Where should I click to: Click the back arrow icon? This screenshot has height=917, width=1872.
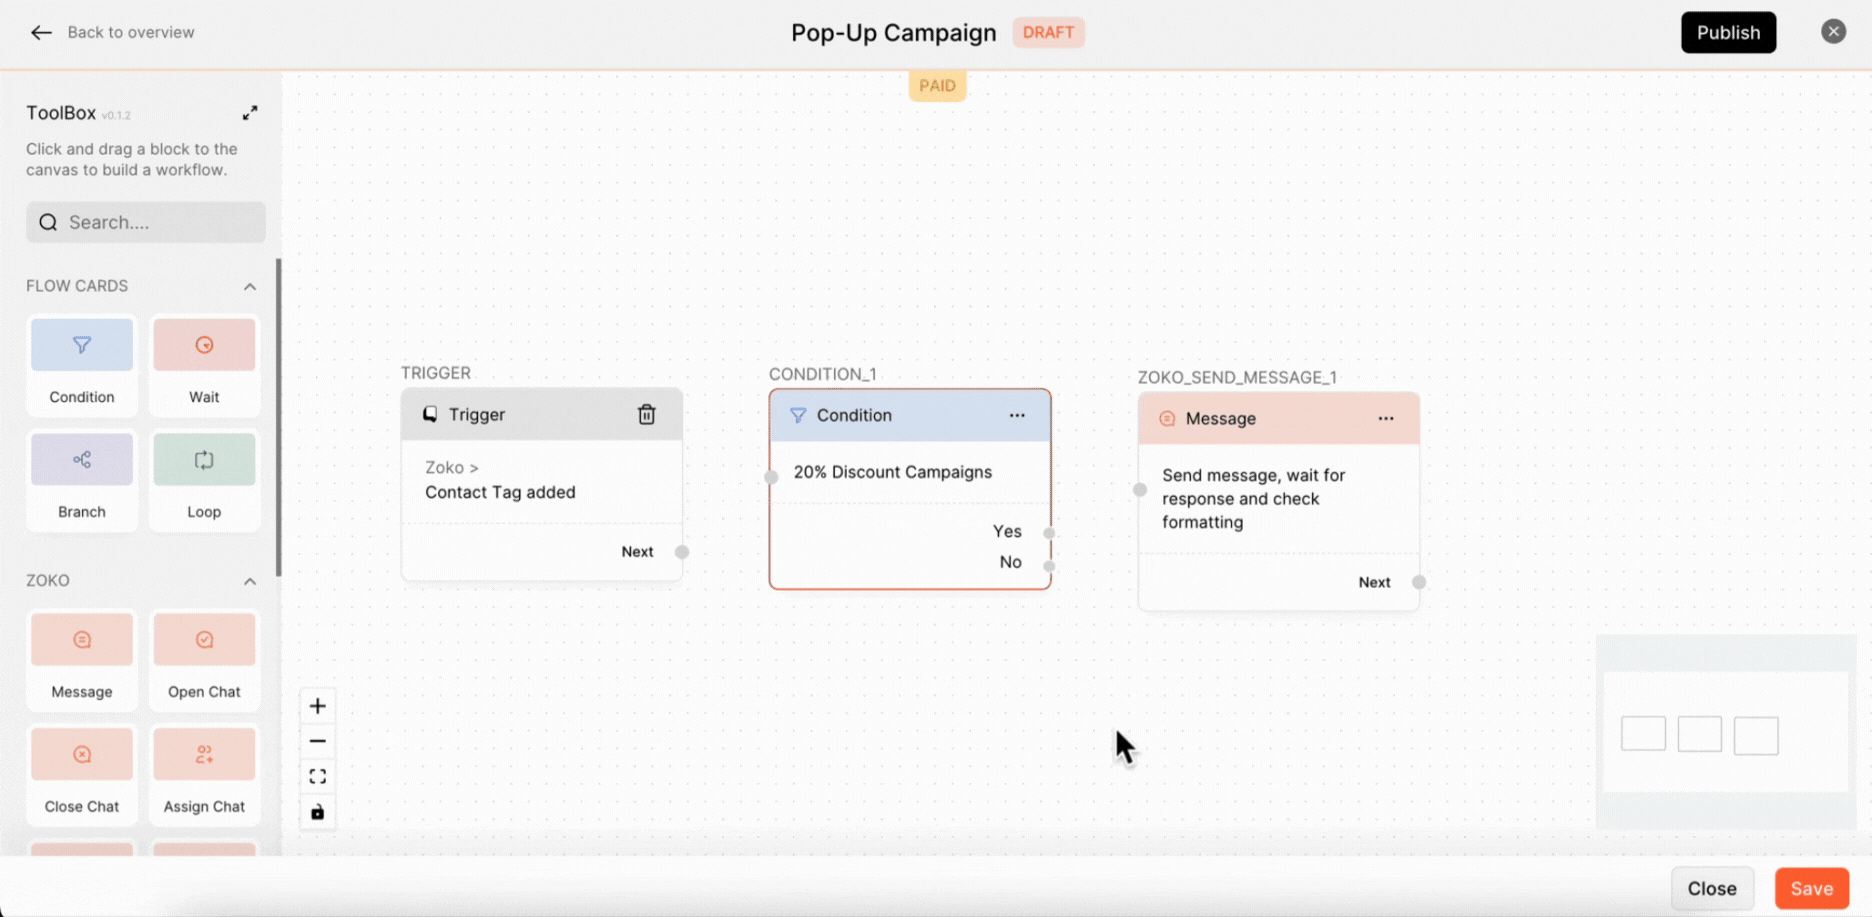click(x=41, y=32)
